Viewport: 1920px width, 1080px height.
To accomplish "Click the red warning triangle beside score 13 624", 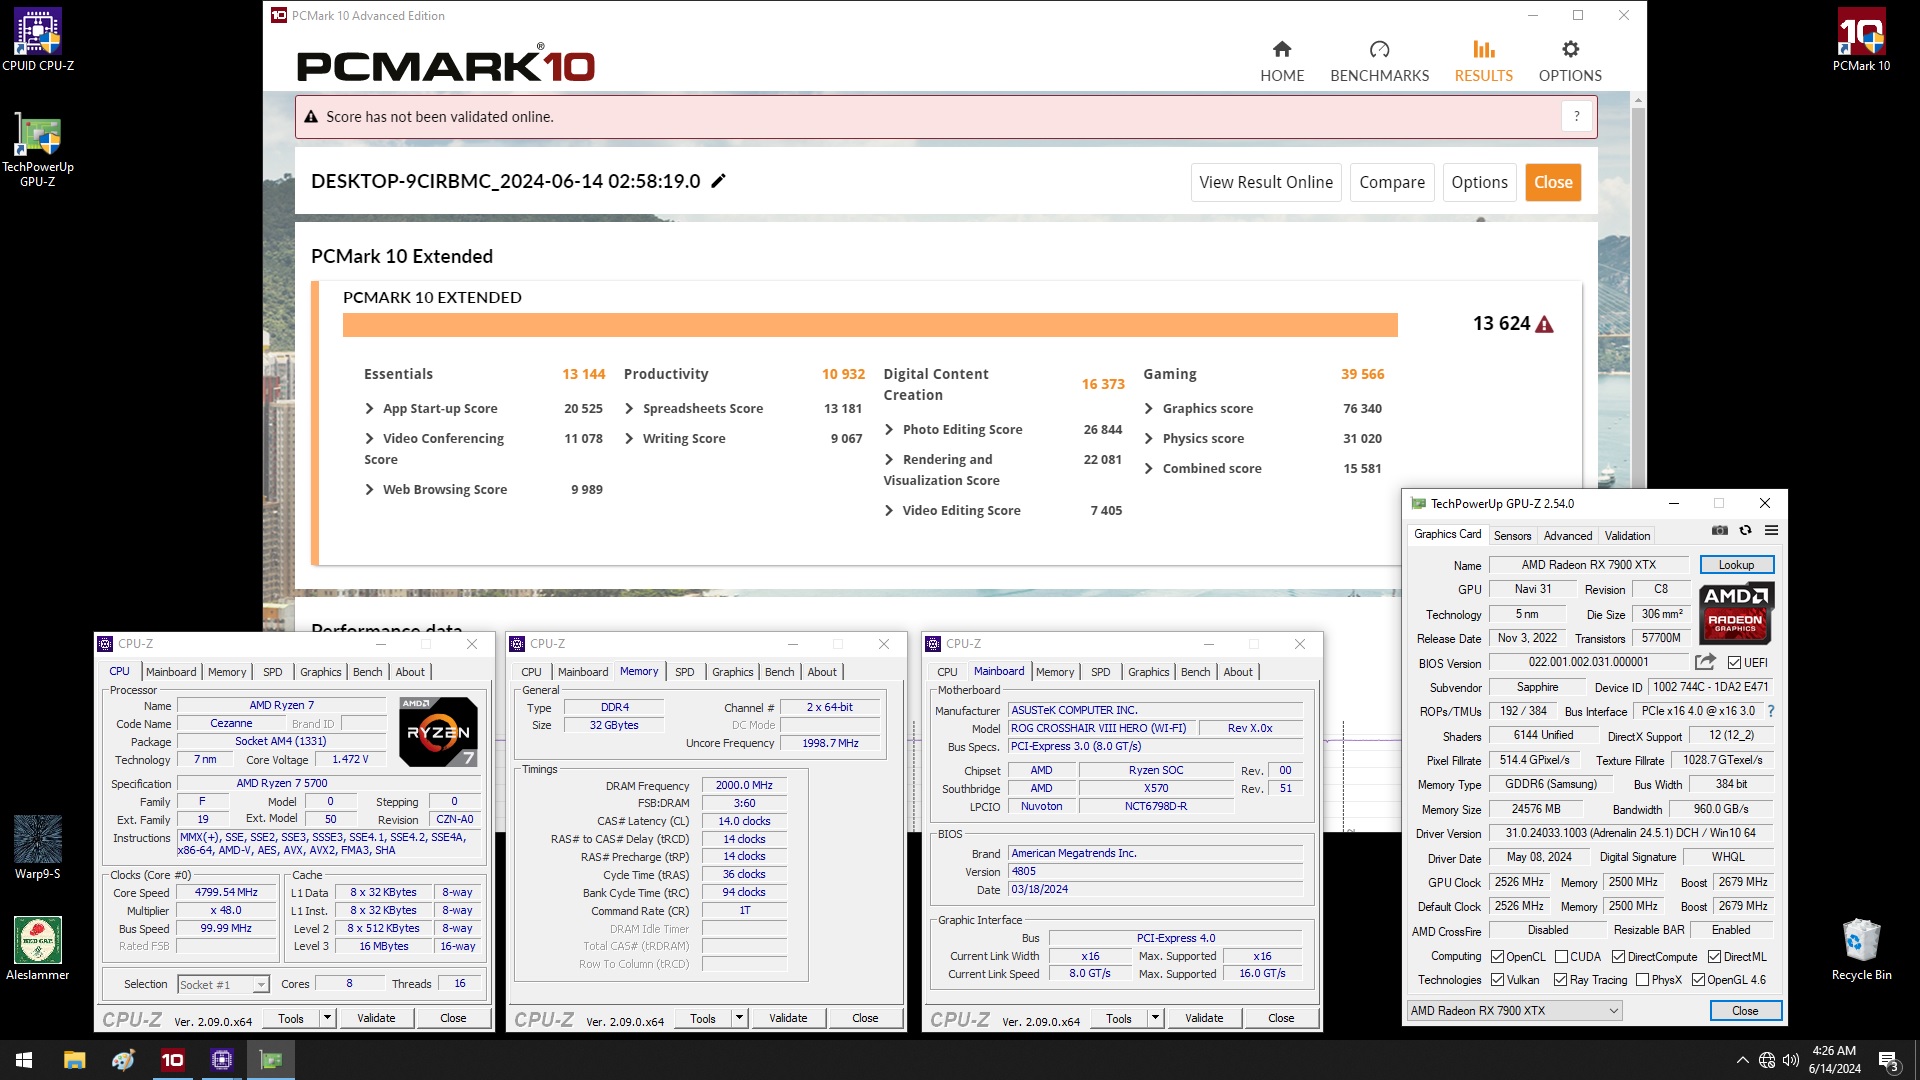I will 1544,324.
